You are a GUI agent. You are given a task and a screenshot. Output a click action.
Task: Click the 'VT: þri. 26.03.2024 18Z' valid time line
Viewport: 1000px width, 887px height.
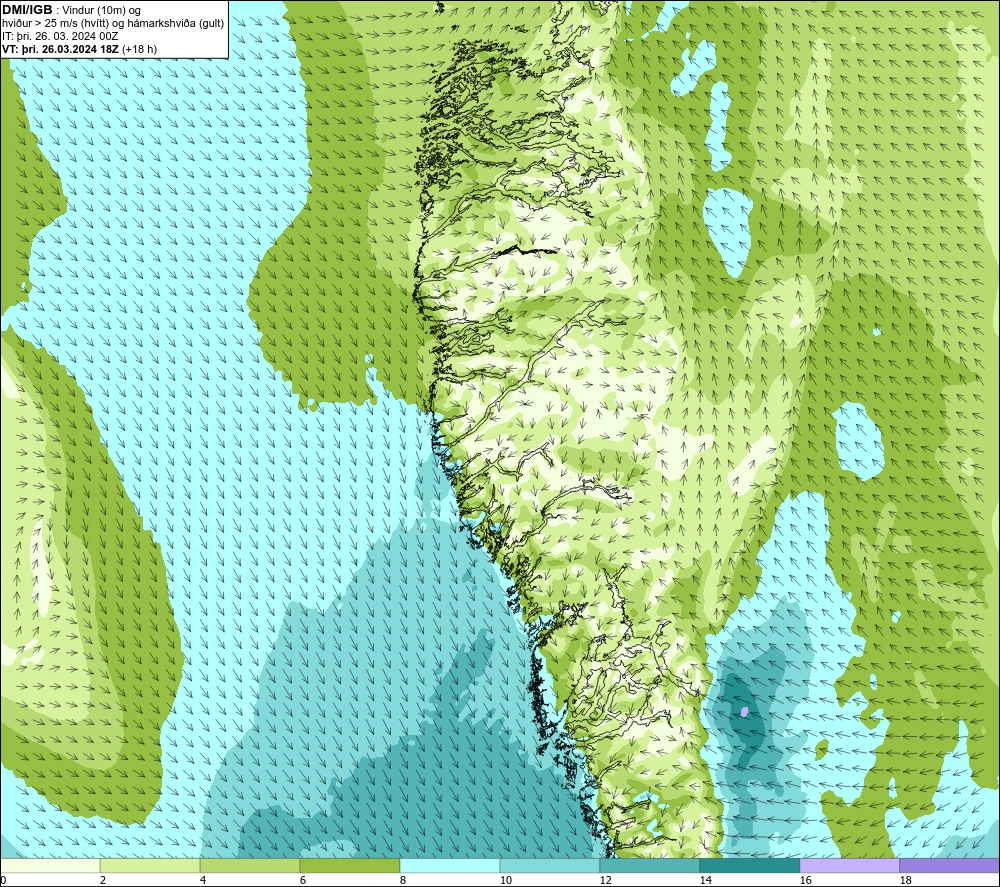[80, 48]
